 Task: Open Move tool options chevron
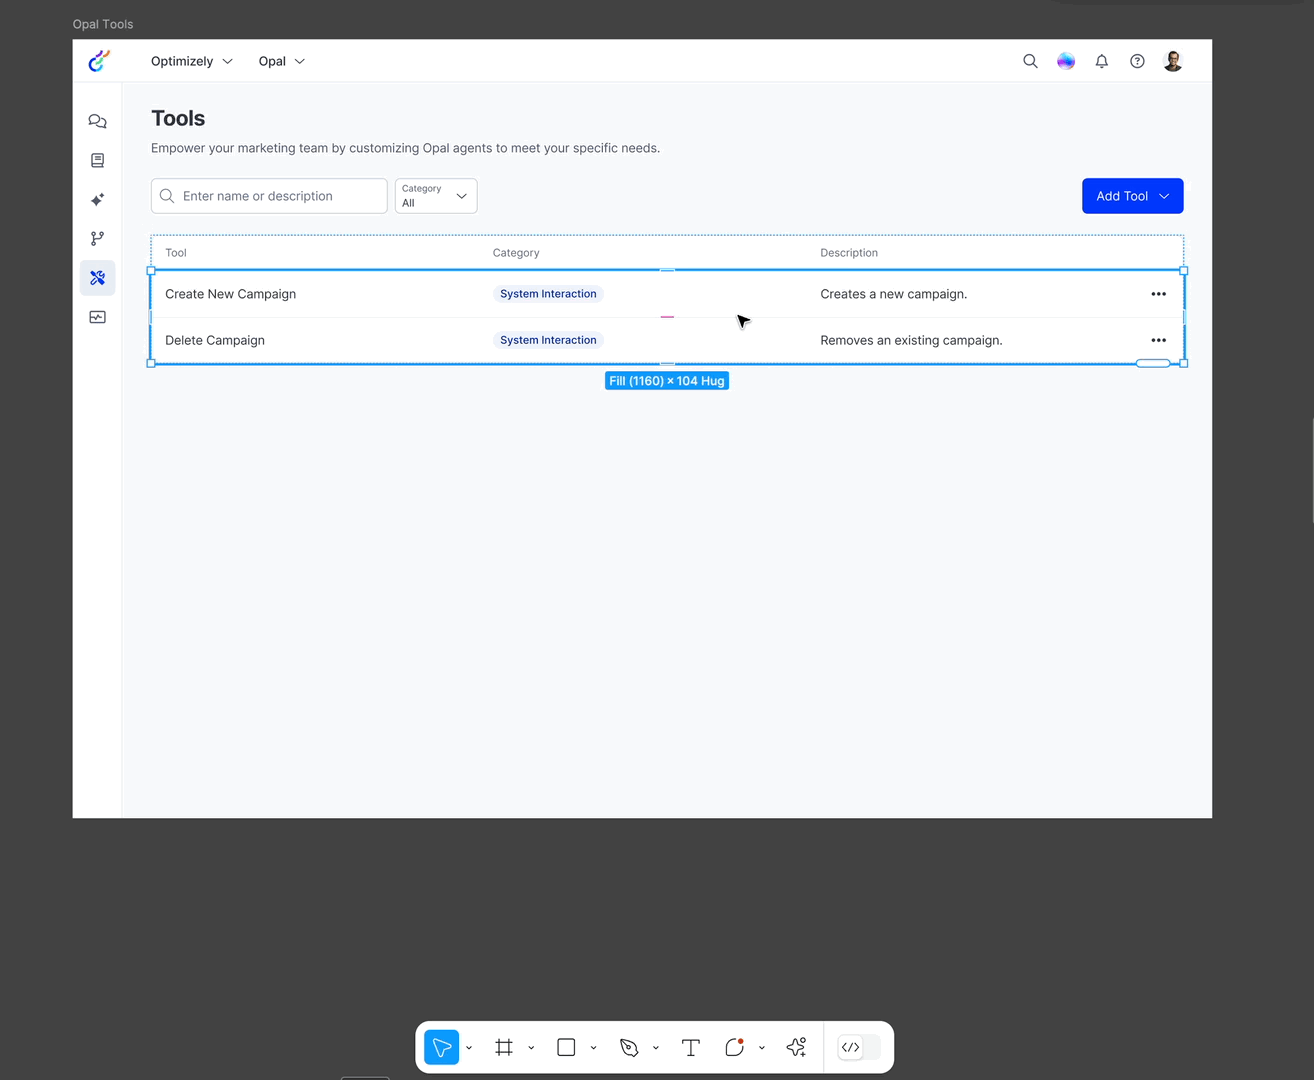(x=469, y=1048)
